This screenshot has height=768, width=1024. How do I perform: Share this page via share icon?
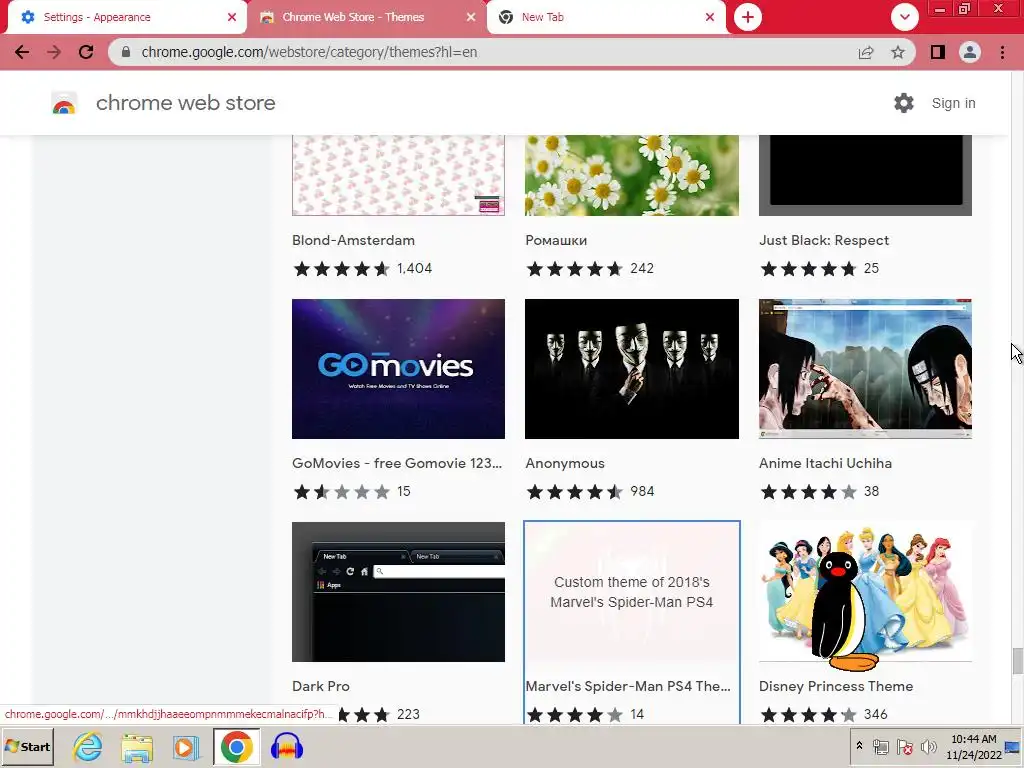click(x=866, y=52)
